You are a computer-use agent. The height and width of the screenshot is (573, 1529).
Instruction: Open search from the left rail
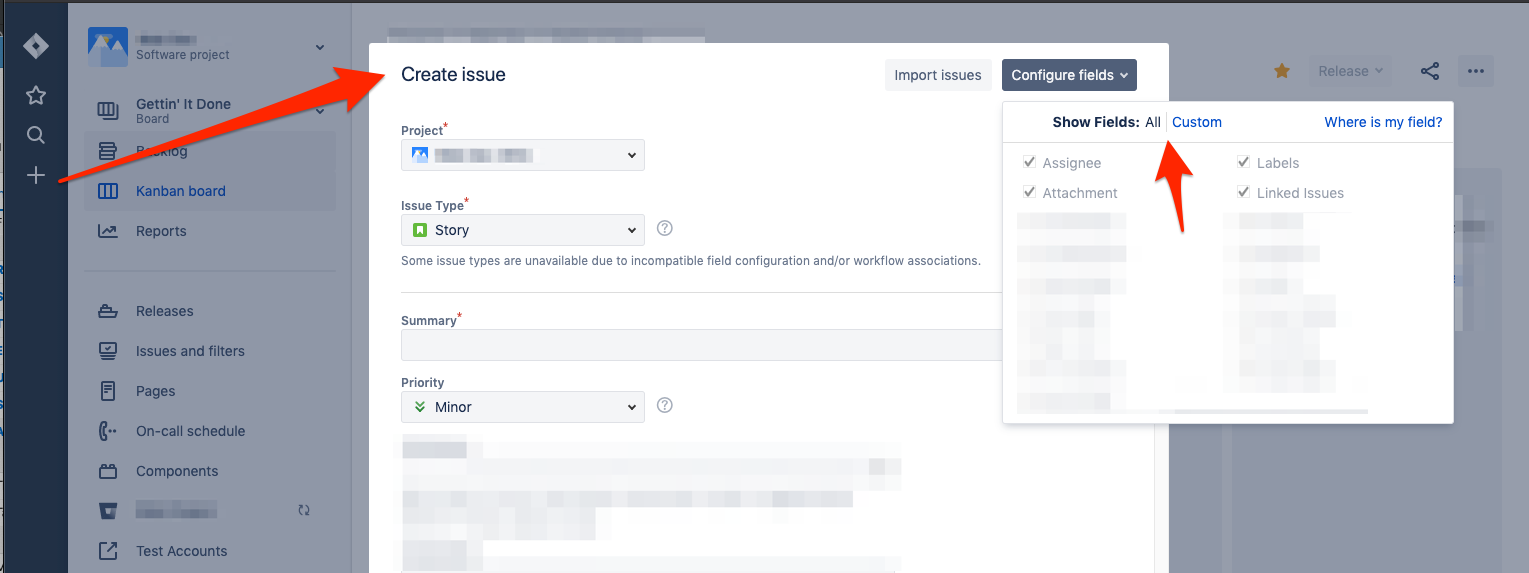pos(36,135)
